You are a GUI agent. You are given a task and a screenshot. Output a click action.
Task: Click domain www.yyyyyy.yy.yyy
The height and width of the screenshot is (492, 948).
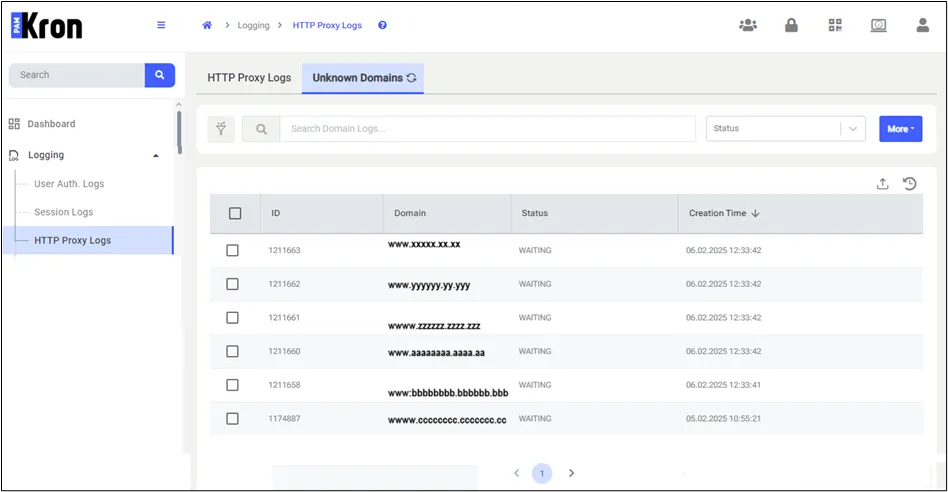pos(429,285)
